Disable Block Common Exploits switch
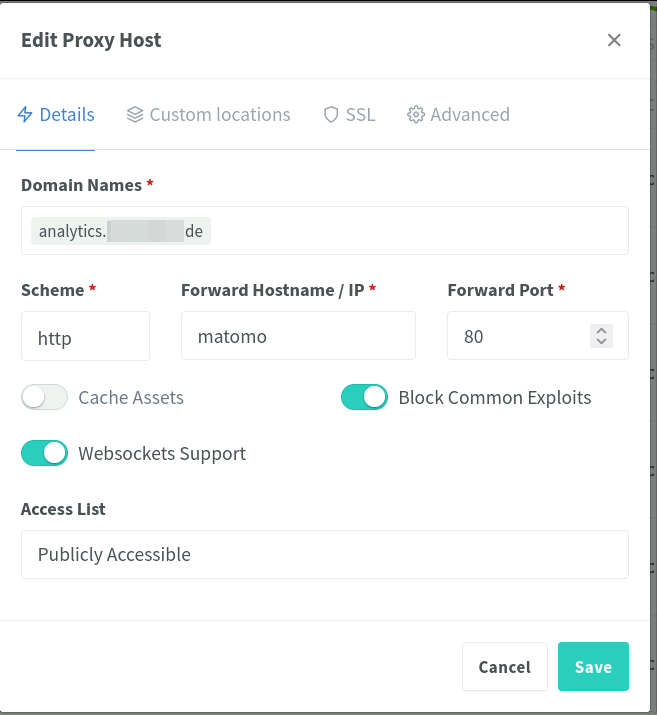Viewport: 657px width, 715px height. (x=364, y=397)
